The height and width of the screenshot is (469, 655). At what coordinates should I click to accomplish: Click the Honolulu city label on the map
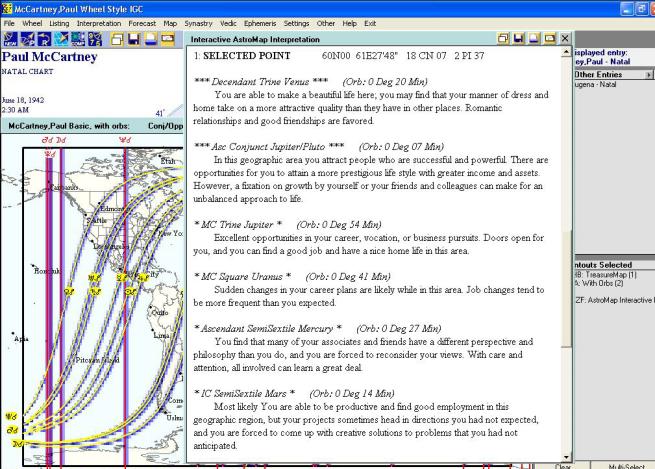(x=47, y=271)
